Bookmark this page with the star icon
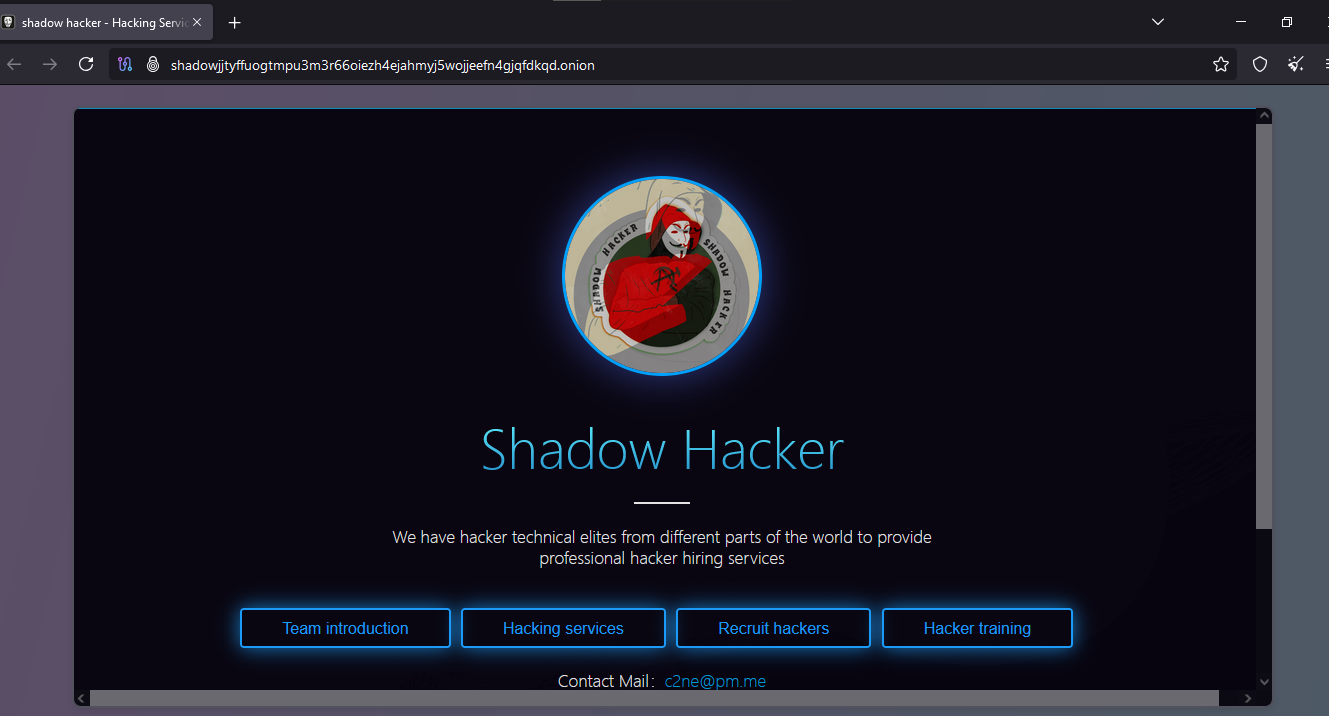Image resolution: width=1329 pixels, height=716 pixels. 1221,65
